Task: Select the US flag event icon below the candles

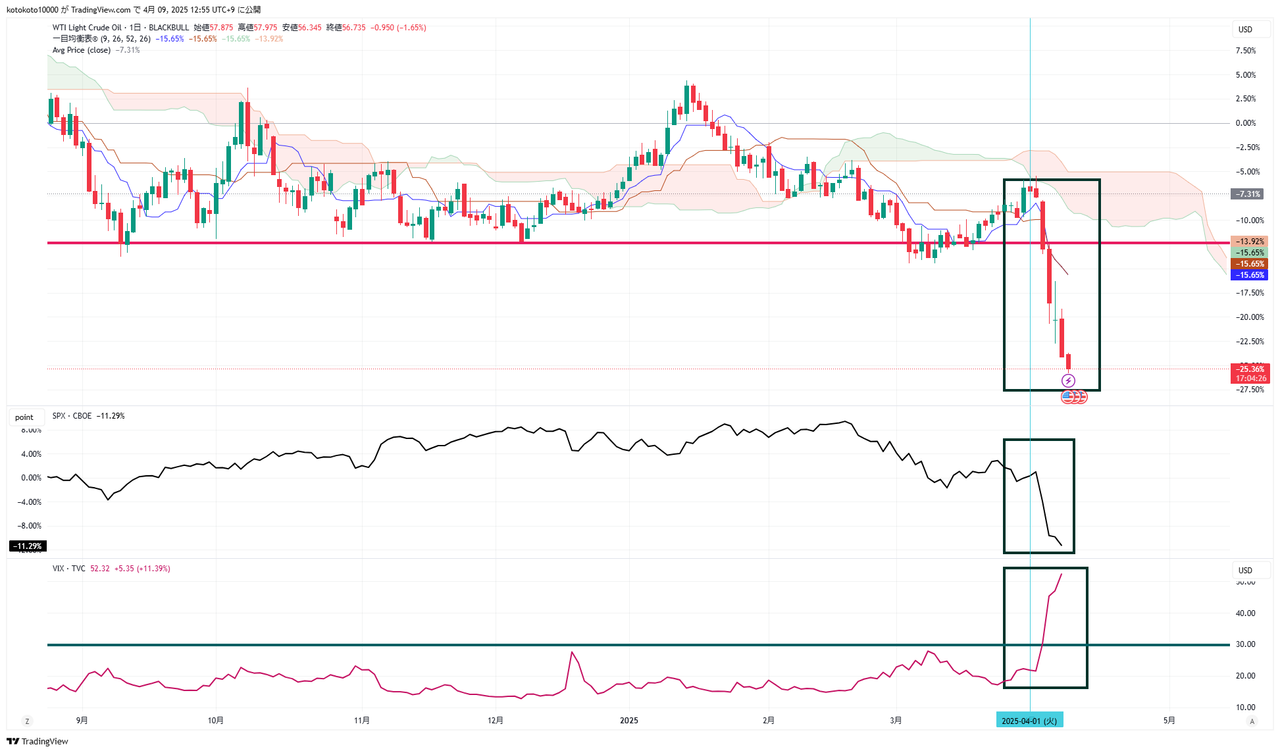Action: click(x=1066, y=397)
